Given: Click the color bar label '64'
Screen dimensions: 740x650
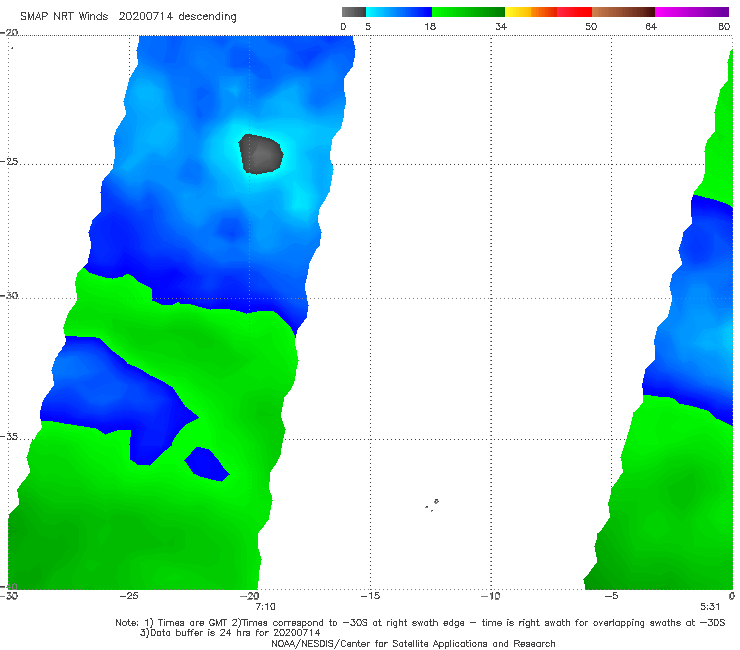Looking at the screenshot, I should coord(651,26).
